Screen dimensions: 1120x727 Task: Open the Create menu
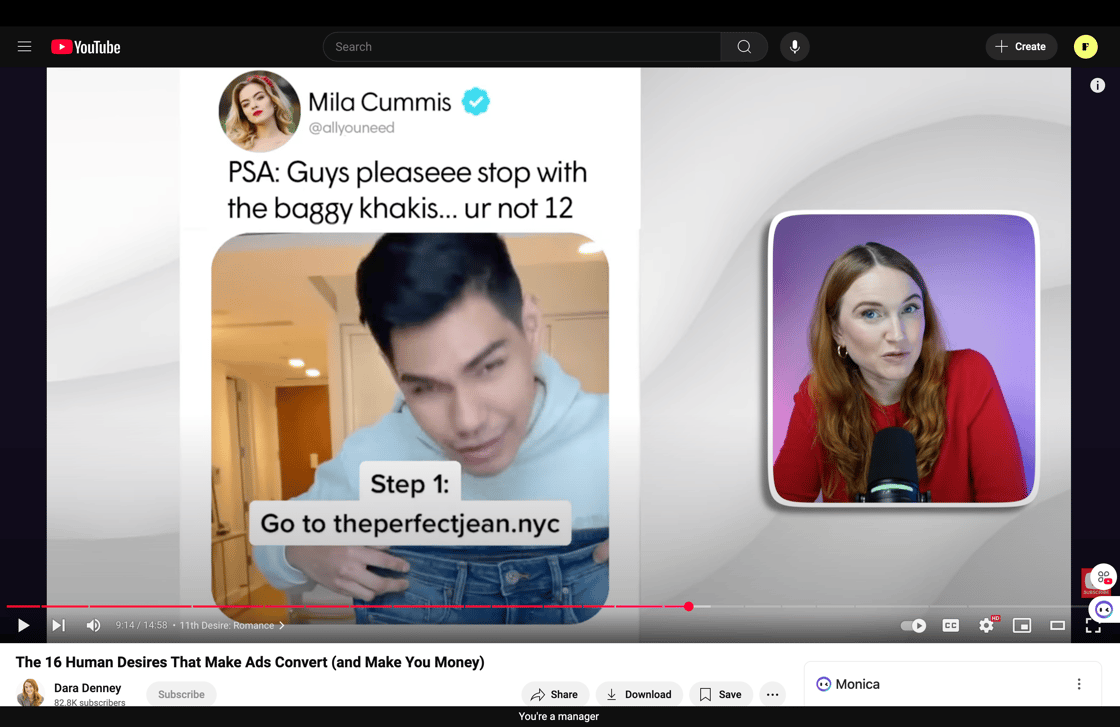[x=1020, y=46]
